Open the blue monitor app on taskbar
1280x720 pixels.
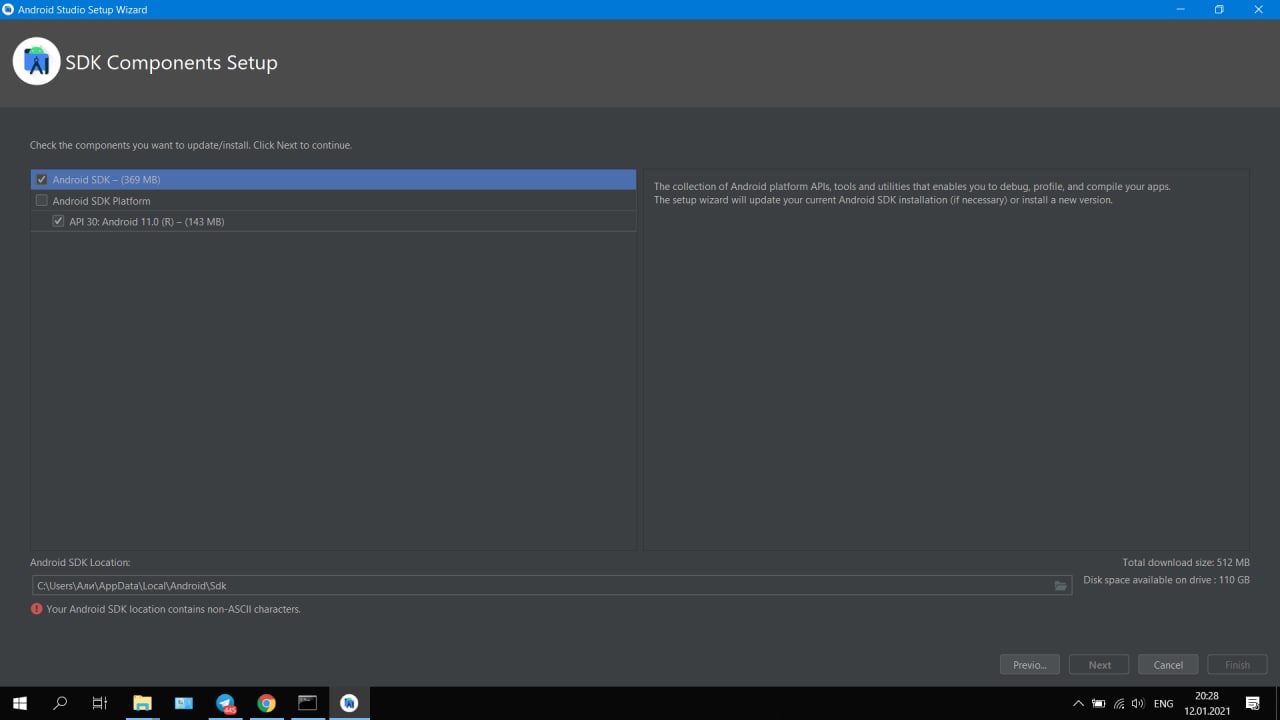[184, 703]
